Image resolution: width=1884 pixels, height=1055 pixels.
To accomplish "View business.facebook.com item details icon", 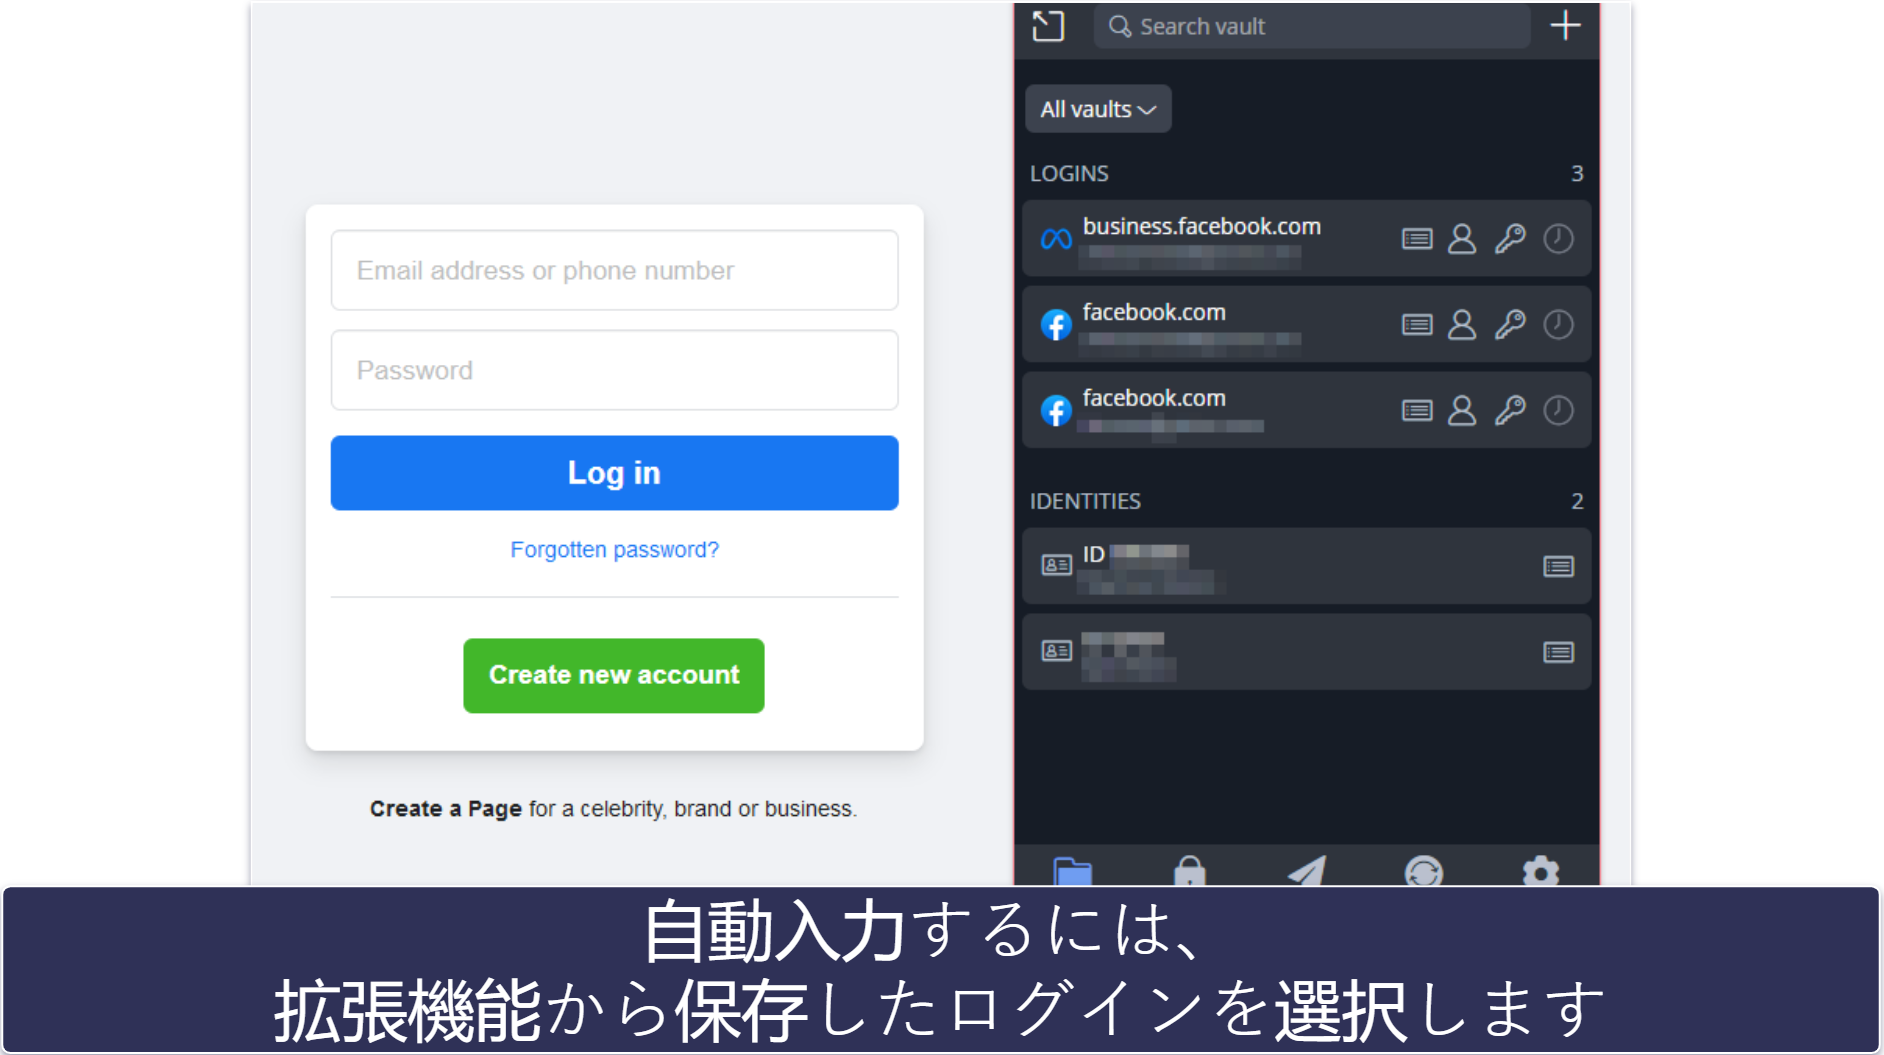I will click(x=1416, y=239).
